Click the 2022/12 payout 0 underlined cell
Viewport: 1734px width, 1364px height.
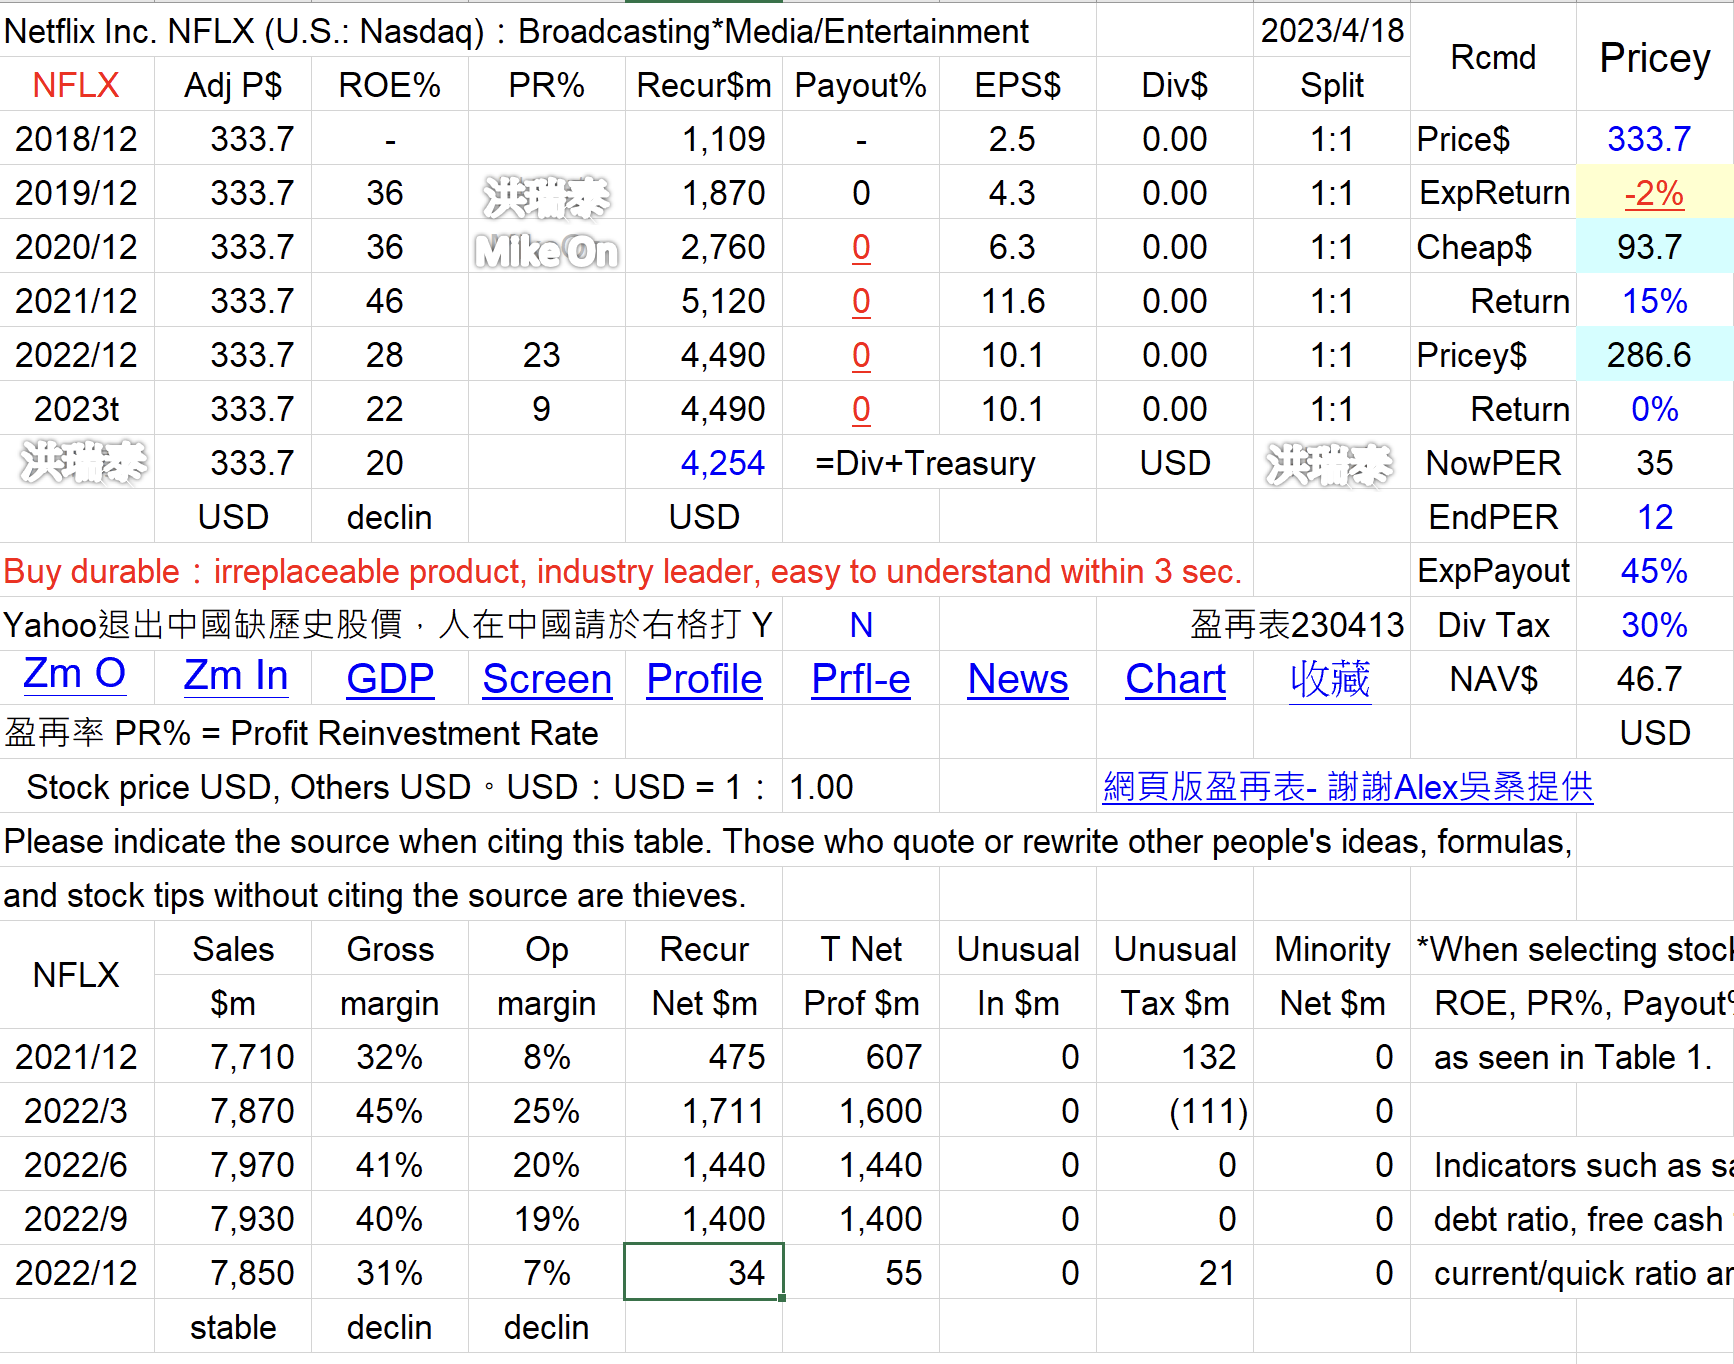coord(861,355)
